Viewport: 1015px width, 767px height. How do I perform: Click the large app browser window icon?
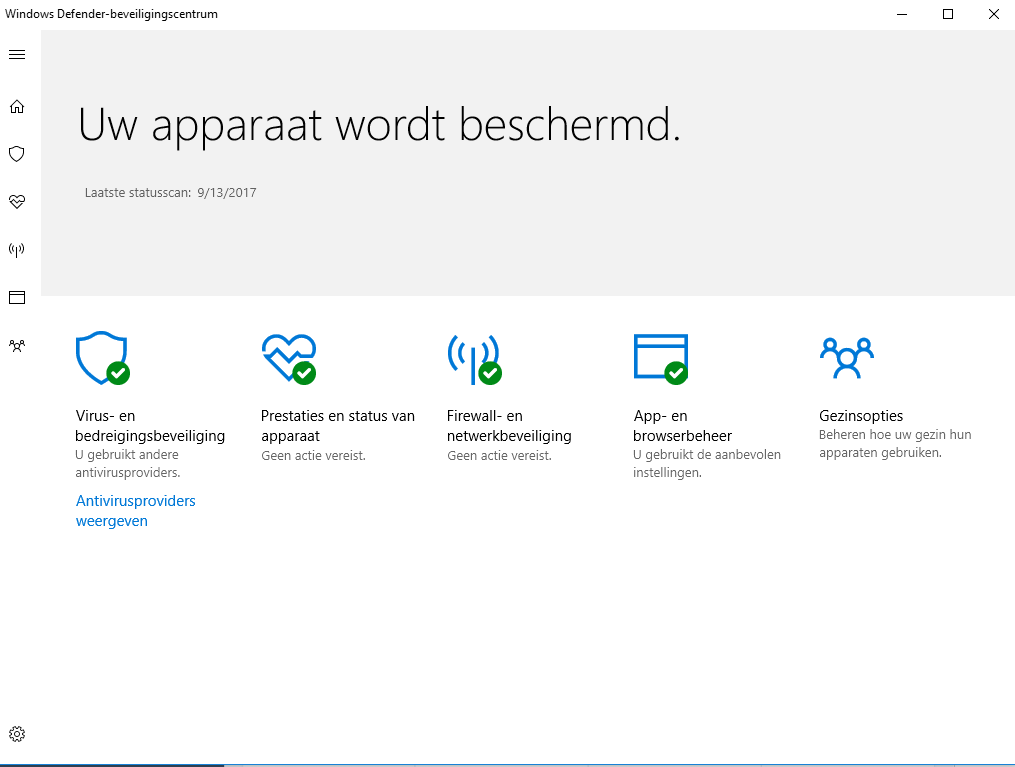pyautogui.click(x=660, y=359)
